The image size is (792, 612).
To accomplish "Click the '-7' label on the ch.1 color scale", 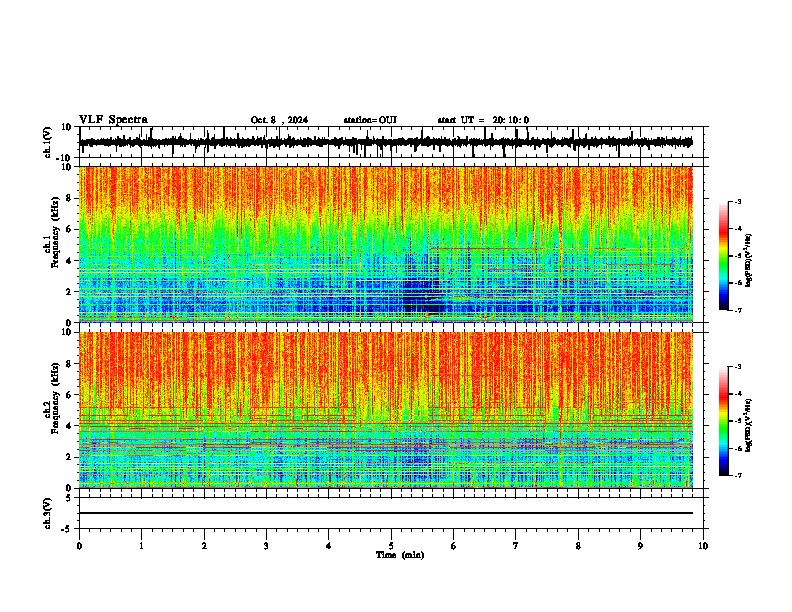I will click(x=737, y=310).
